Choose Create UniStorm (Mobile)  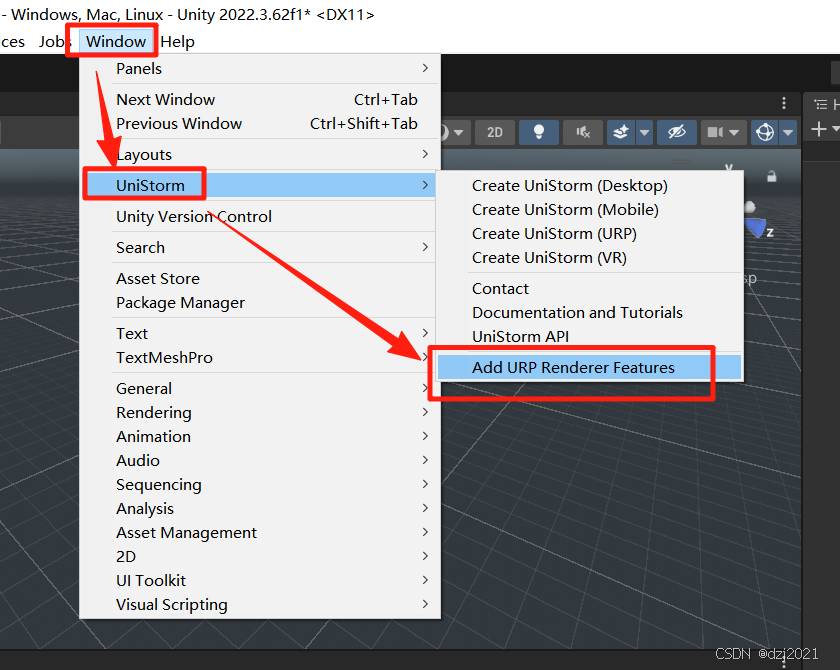pyautogui.click(x=589, y=210)
